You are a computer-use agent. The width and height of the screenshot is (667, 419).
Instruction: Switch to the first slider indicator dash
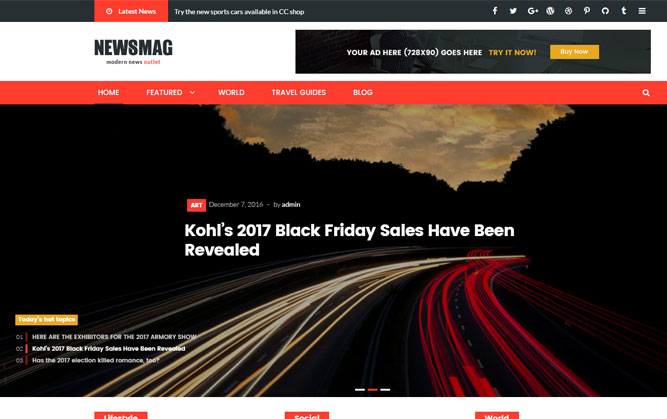point(360,390)
